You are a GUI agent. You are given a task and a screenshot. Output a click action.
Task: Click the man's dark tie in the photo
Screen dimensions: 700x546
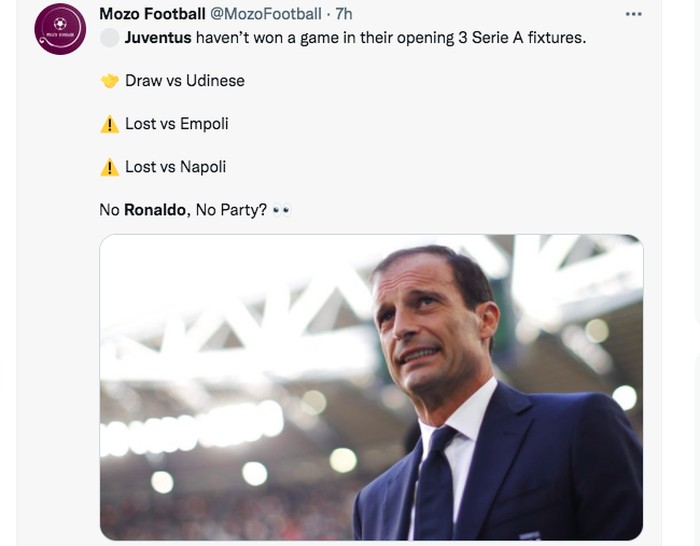pyautogui.click(x=435, y=488)
